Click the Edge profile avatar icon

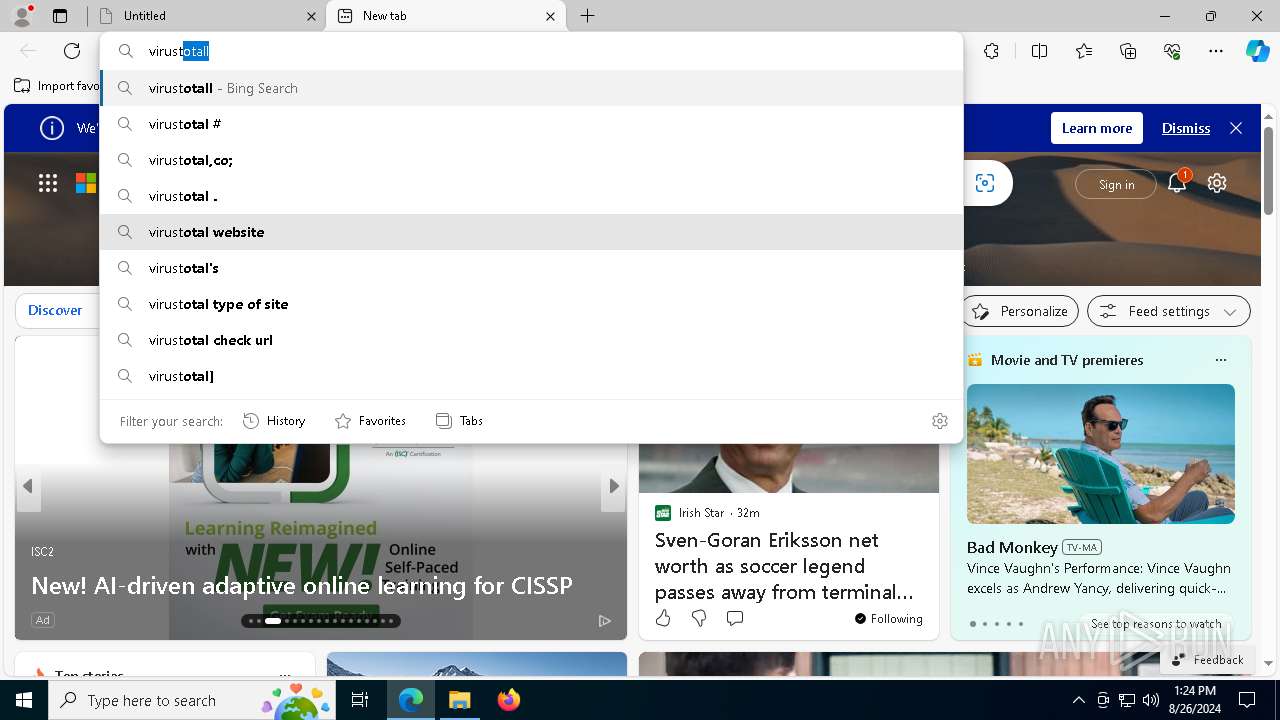pyautogui.click(x=22, y=16)
